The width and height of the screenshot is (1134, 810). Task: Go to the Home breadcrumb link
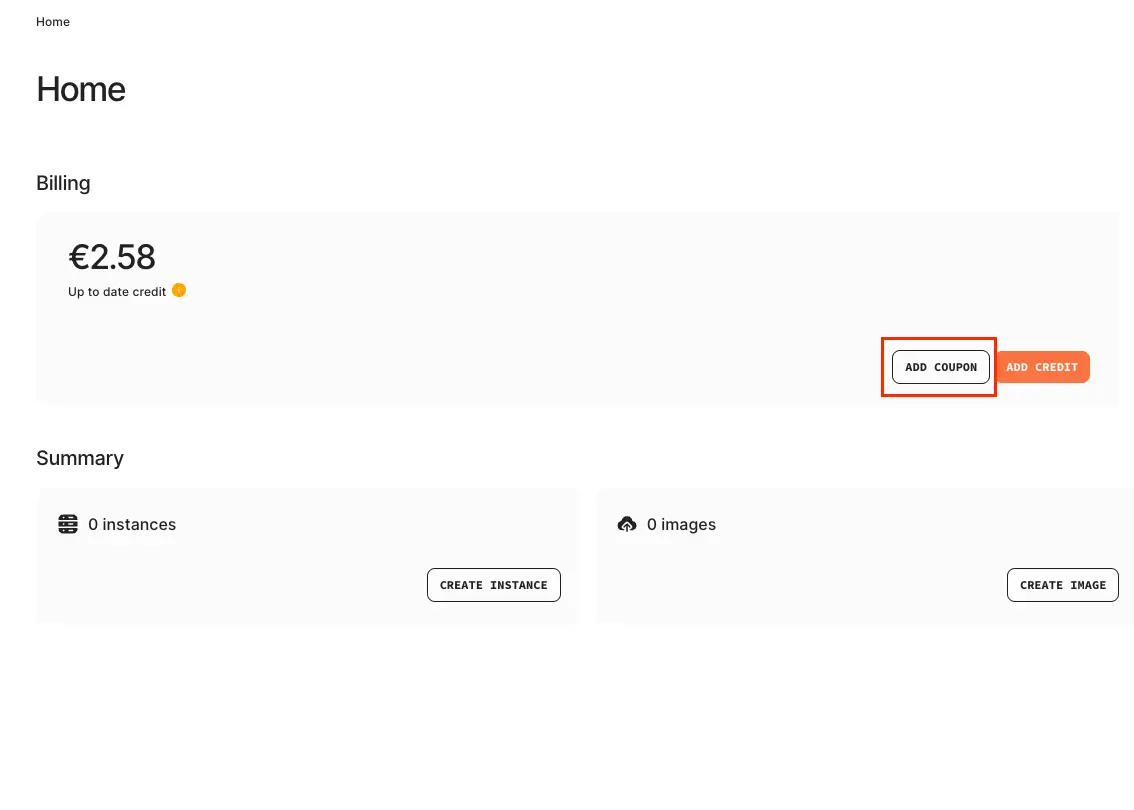click(53, 22)
